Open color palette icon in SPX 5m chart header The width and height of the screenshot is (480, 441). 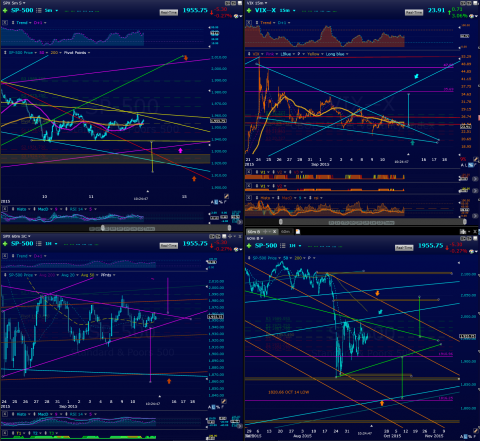click(236, 16)
